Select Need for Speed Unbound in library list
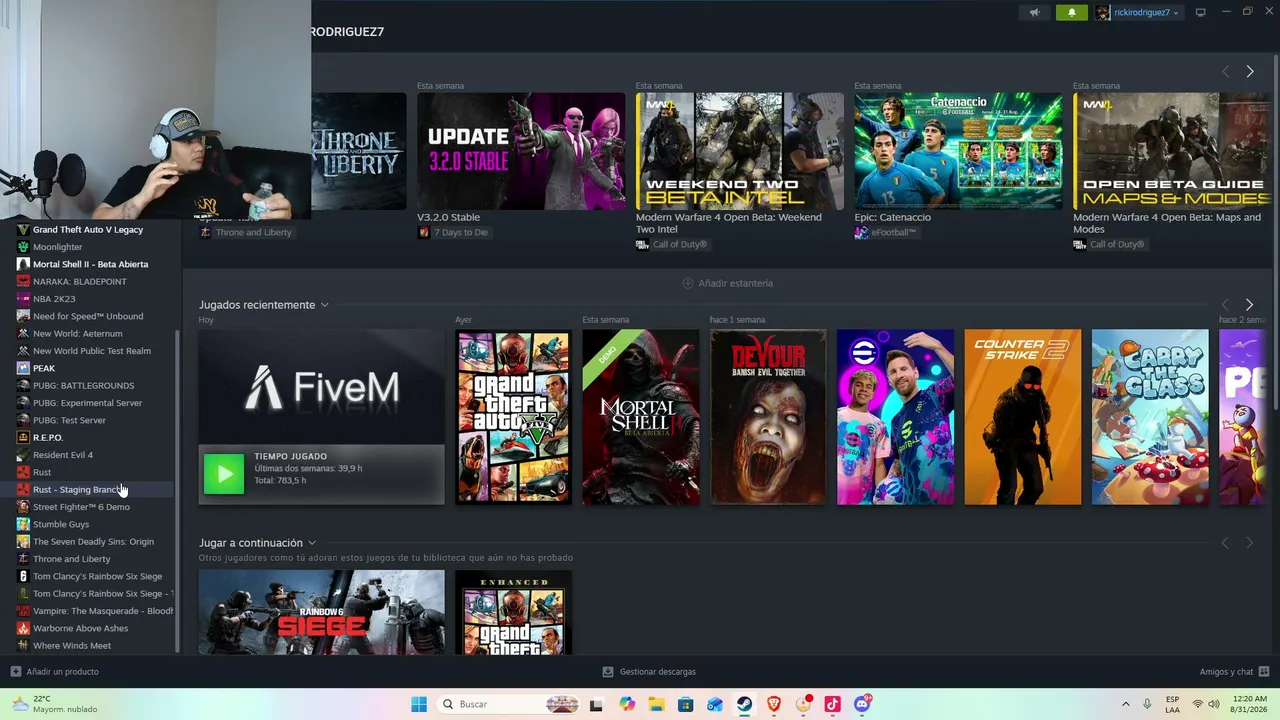The width and height of the screenshot is (1280, 720). tap(88, 316)
